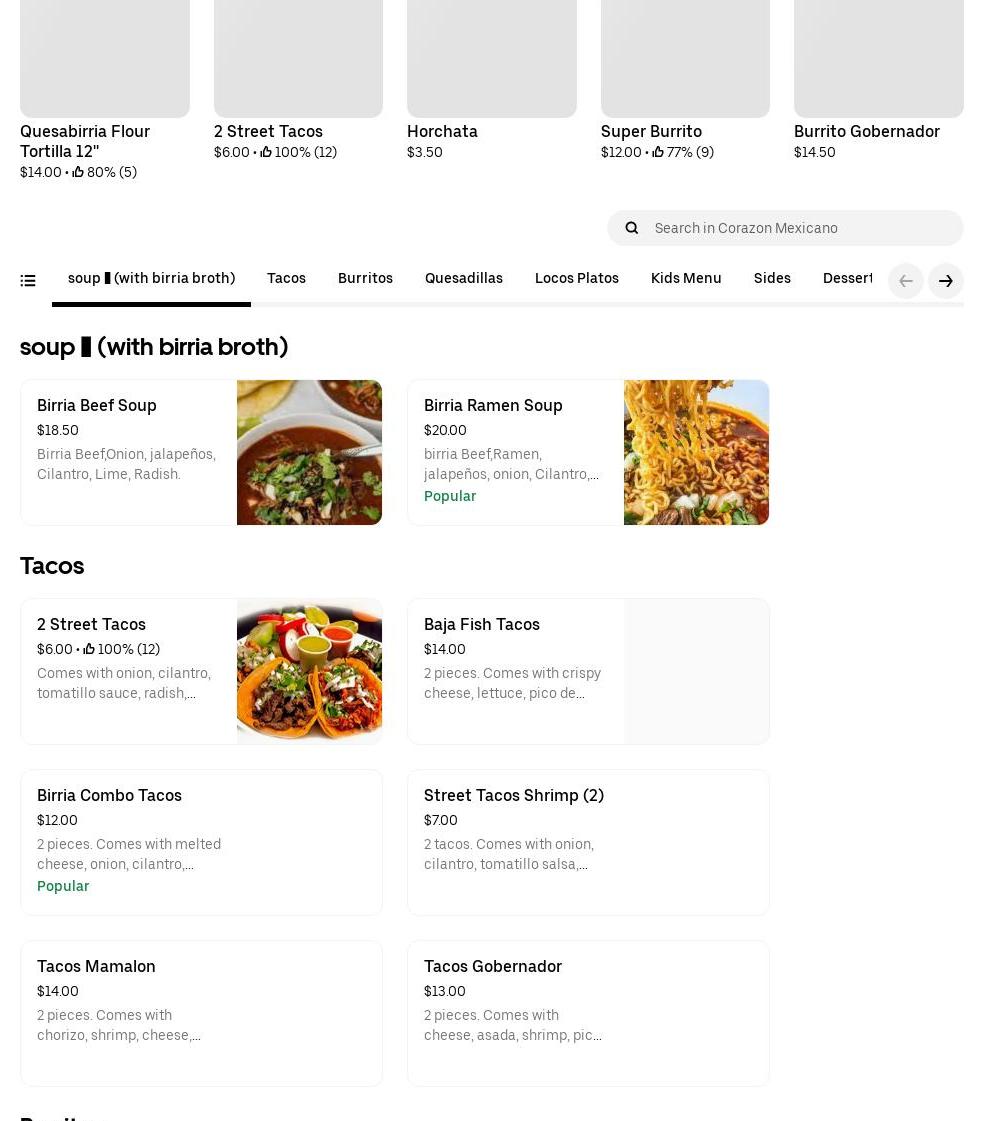Click the left arrow category button
984x1121 pixels.
click(x=905, y=281)
